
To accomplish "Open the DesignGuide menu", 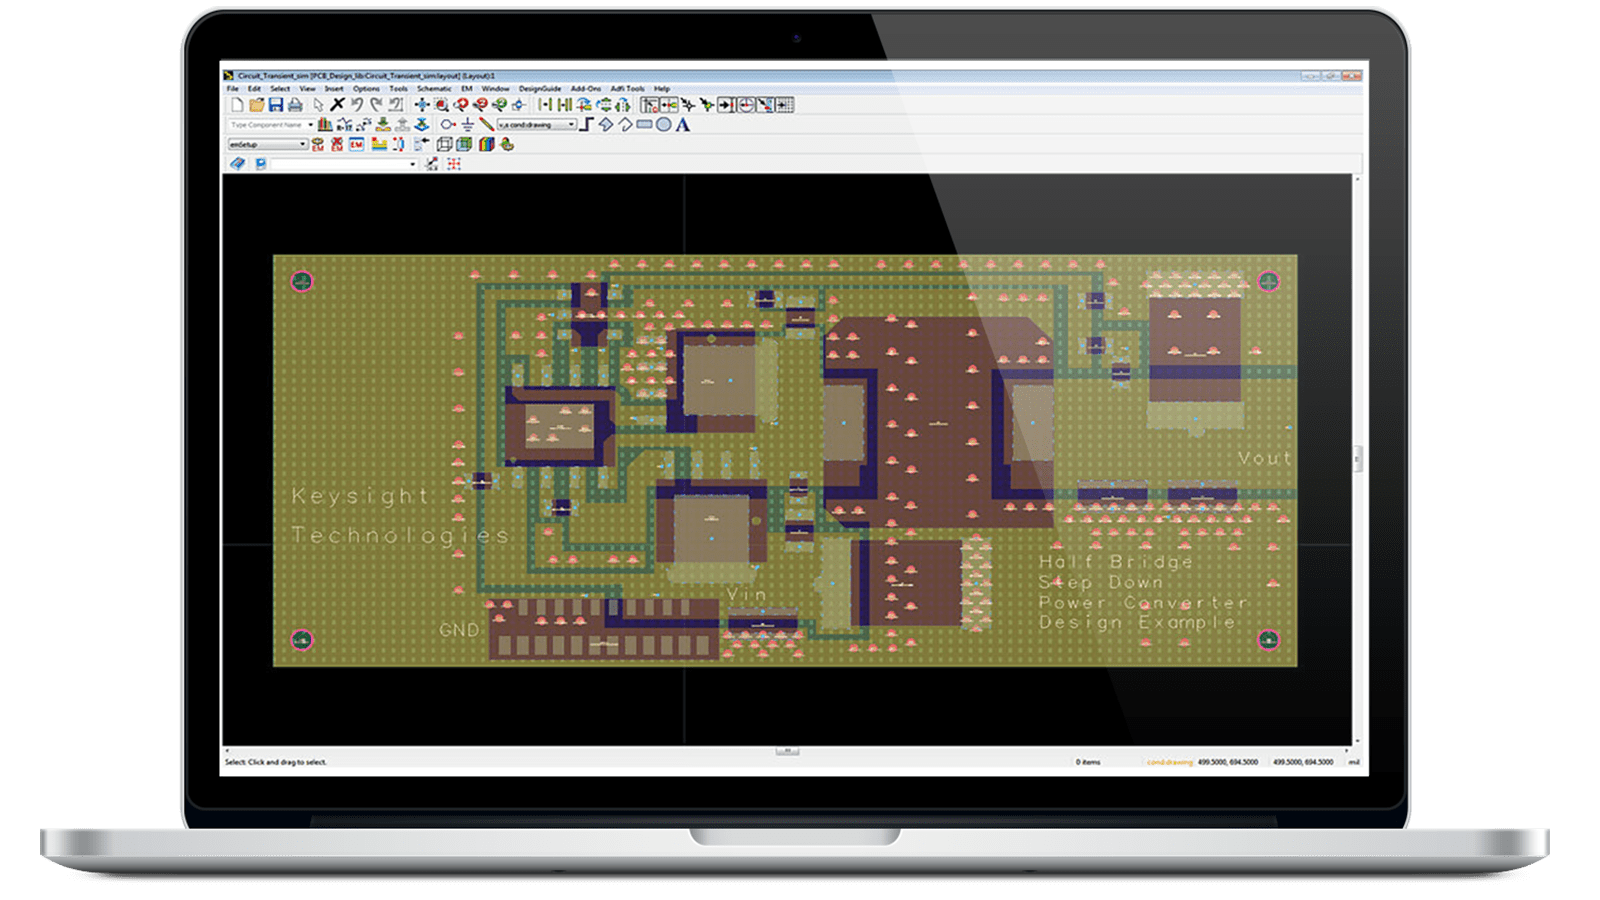I will tap(539, 88).
